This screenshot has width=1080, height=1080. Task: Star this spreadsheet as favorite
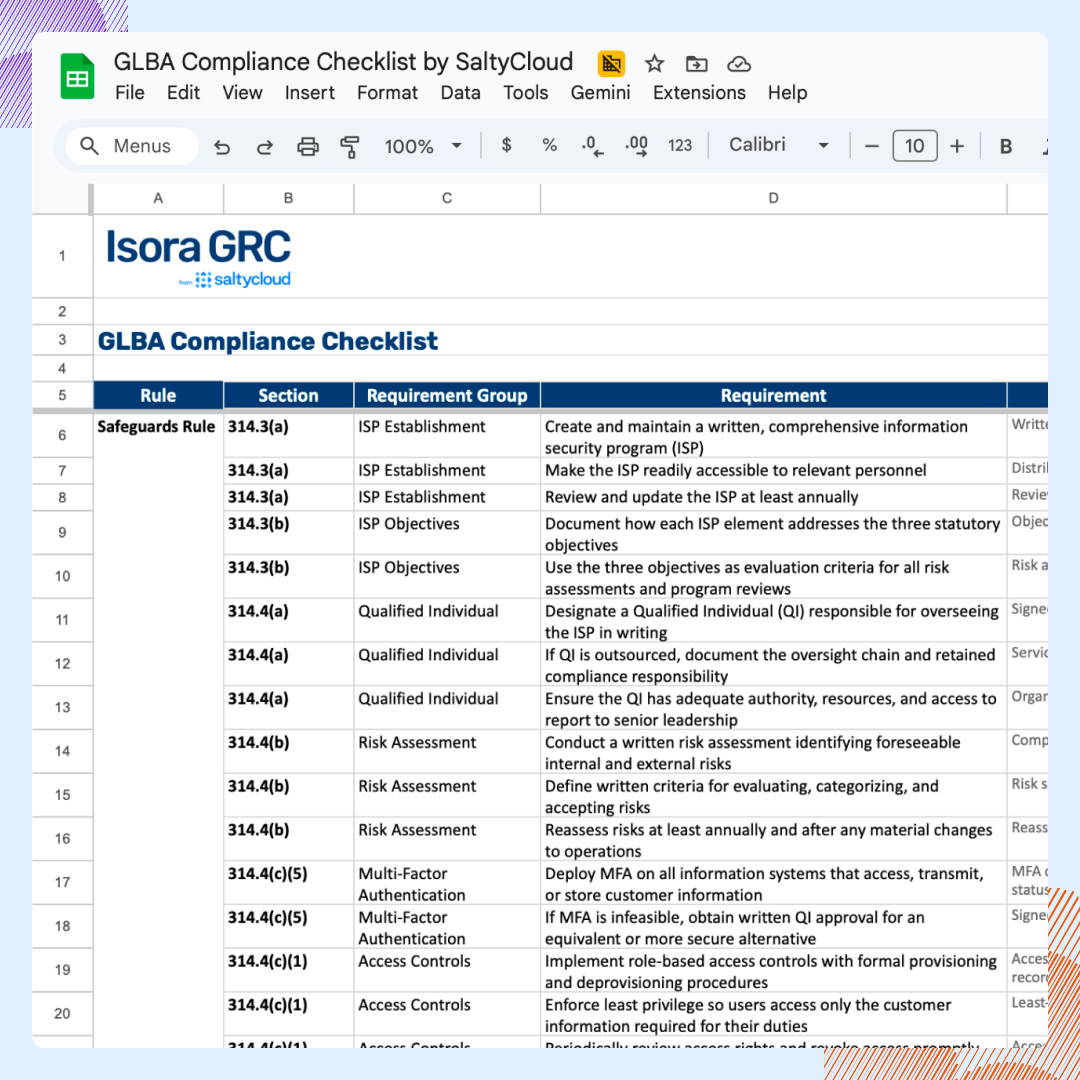tap(654, 63)
